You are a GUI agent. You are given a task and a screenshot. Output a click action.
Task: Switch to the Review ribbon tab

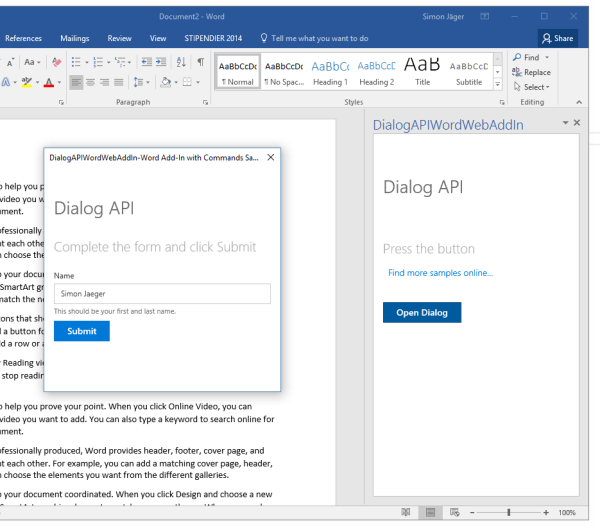click(x=119, y=38)
